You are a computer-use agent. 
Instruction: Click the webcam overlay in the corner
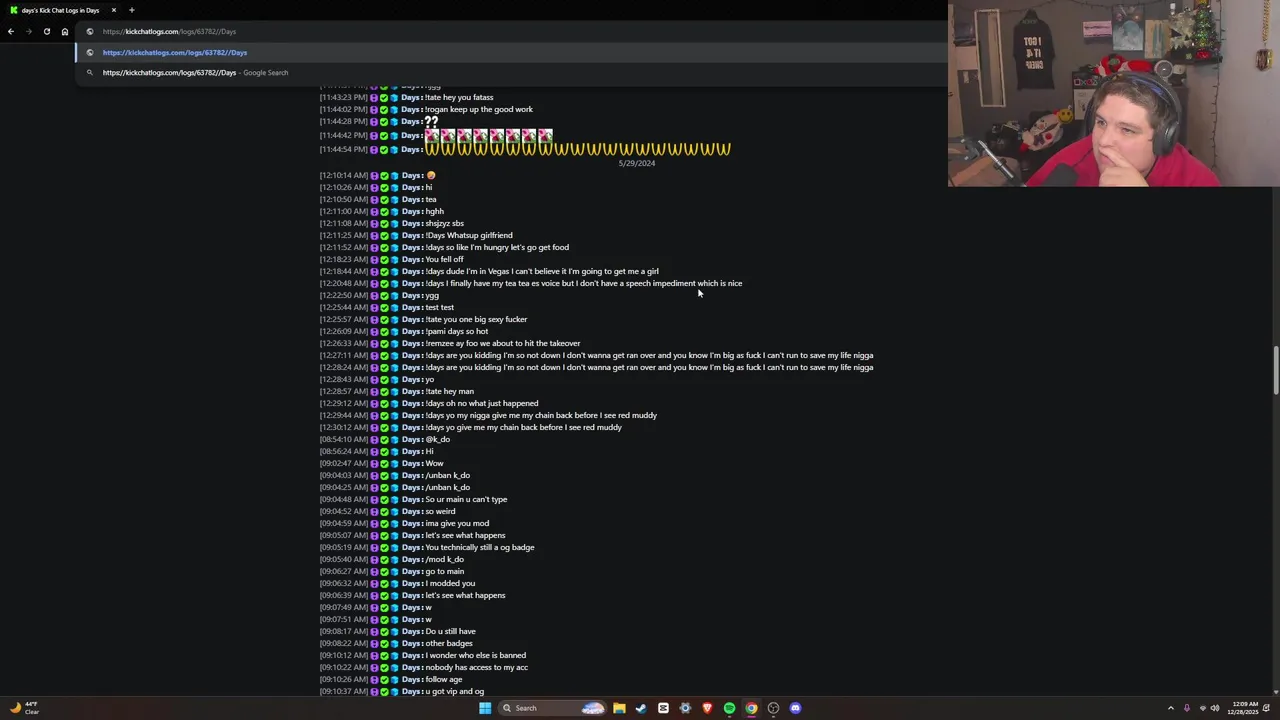(x=1114, y=94)
